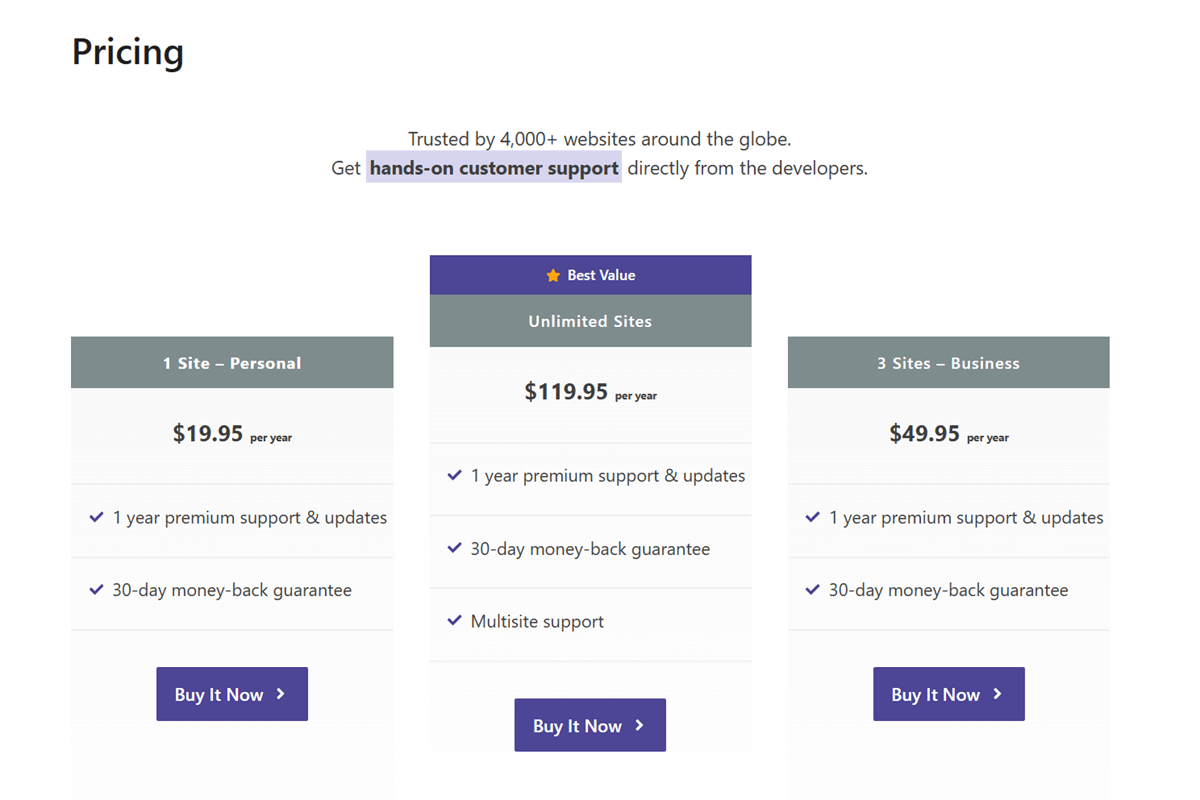This screenshot has width=1200, height=800.
Task: Click Buy It Now under the 1 Site Personal plan
Action: pyautogui.click(x=231, y=694)
